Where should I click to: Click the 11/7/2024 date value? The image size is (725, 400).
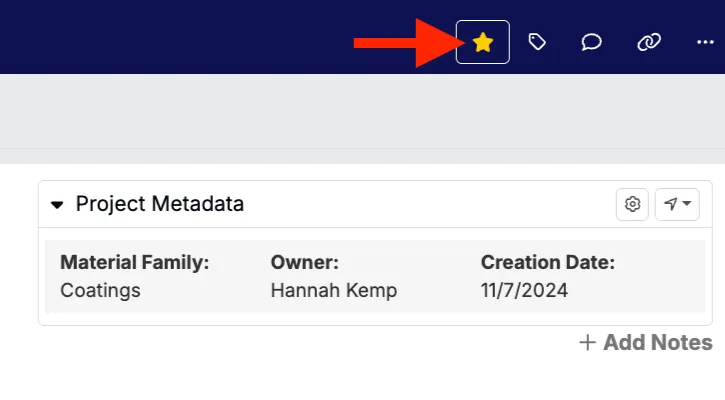pos(522,291)
